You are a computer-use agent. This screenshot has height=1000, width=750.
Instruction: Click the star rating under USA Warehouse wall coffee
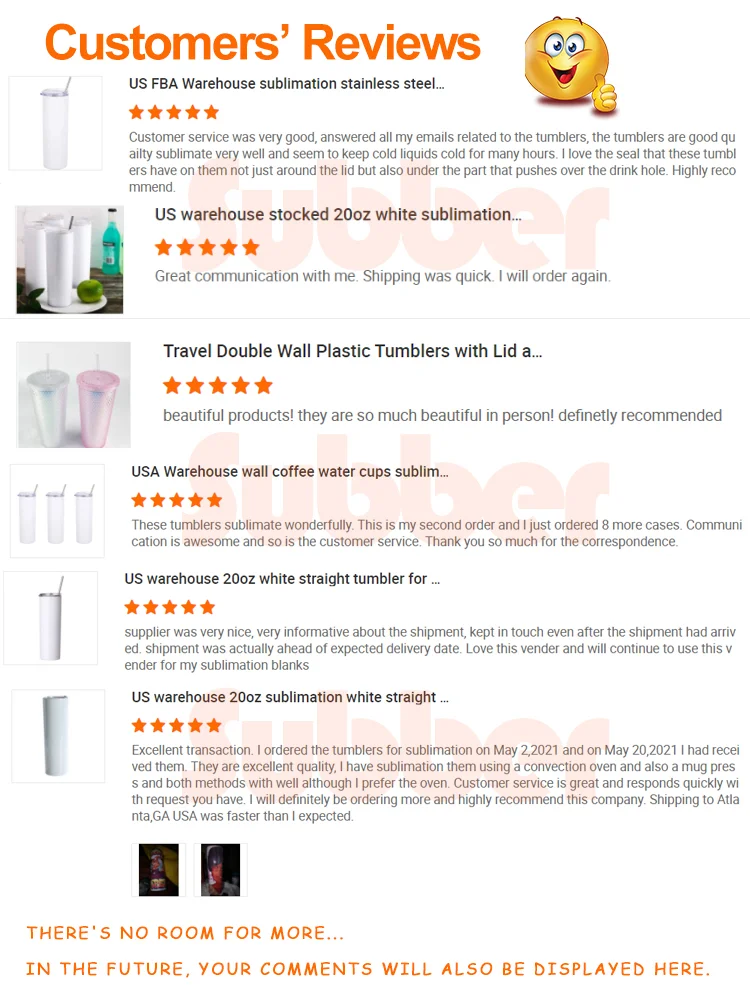point(176,500)
